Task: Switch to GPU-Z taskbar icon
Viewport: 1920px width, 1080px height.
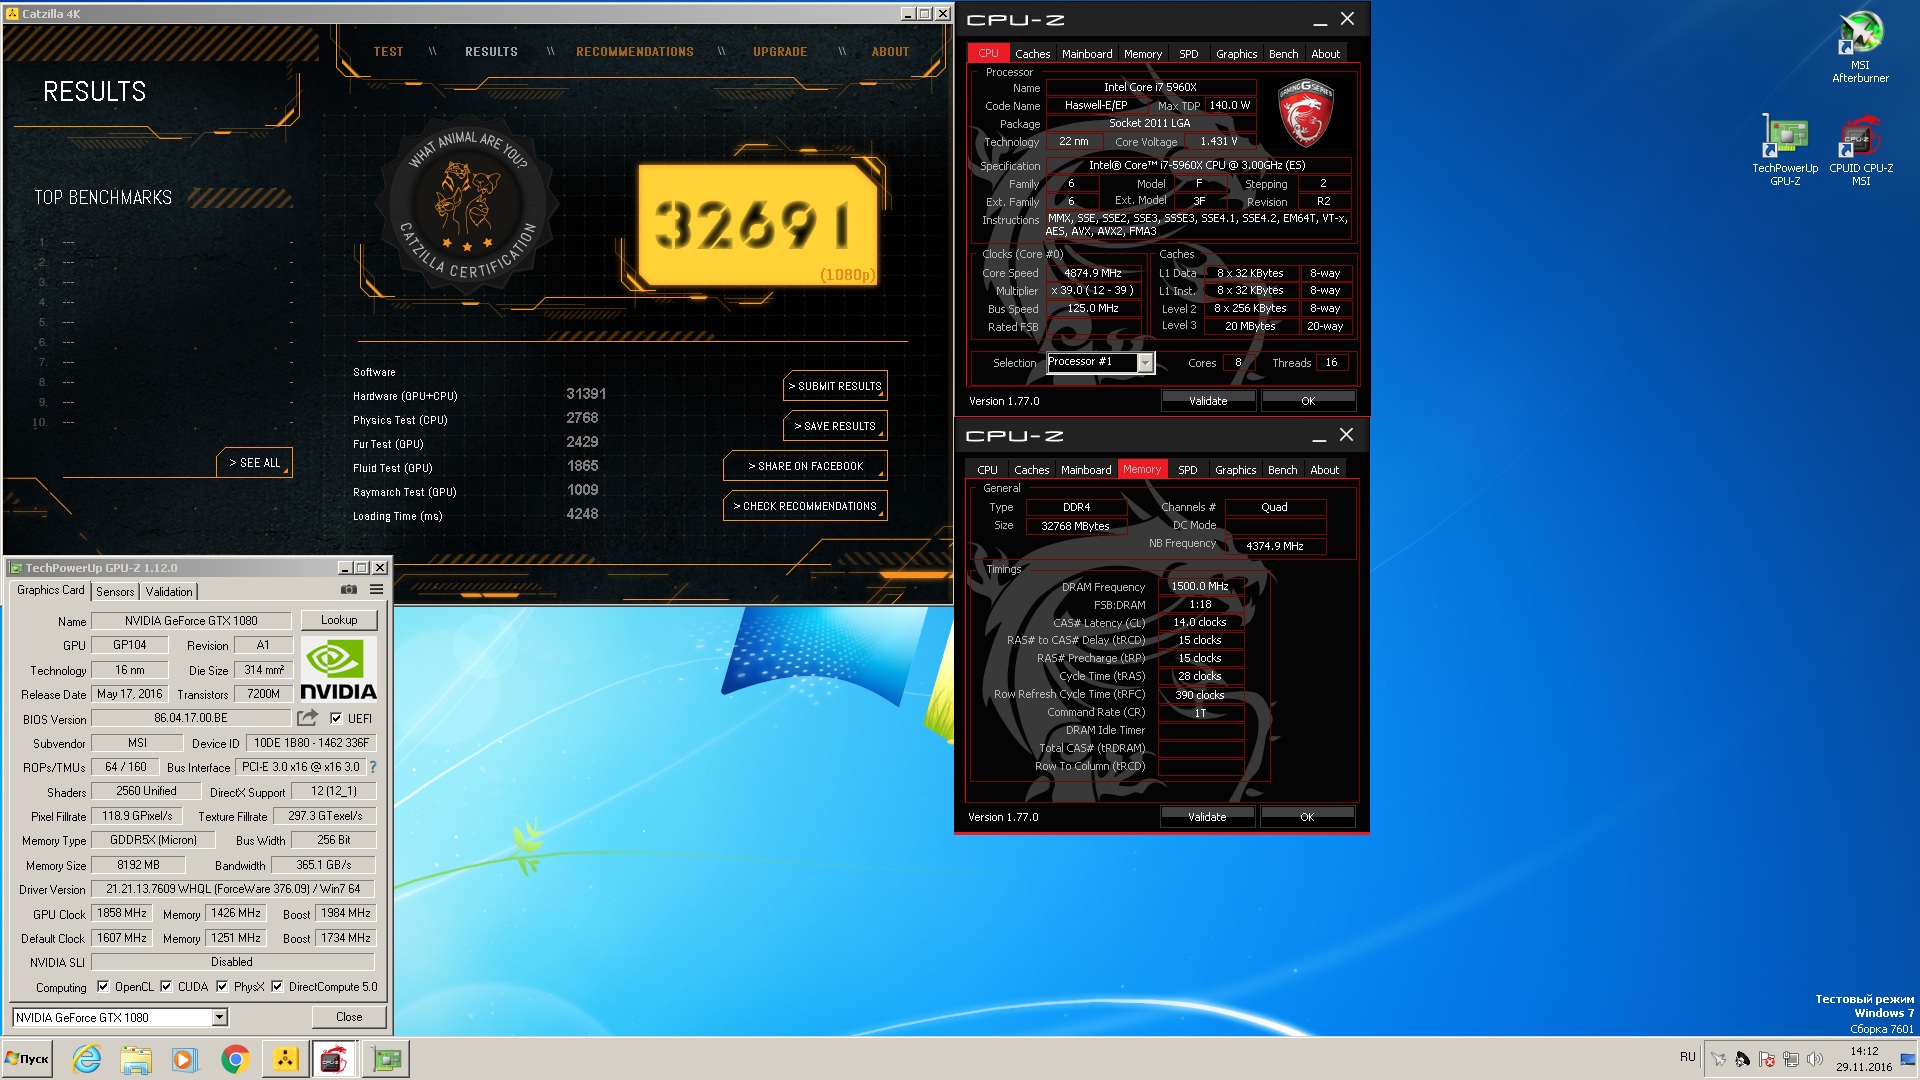Action: click(x=386, y=1059)
